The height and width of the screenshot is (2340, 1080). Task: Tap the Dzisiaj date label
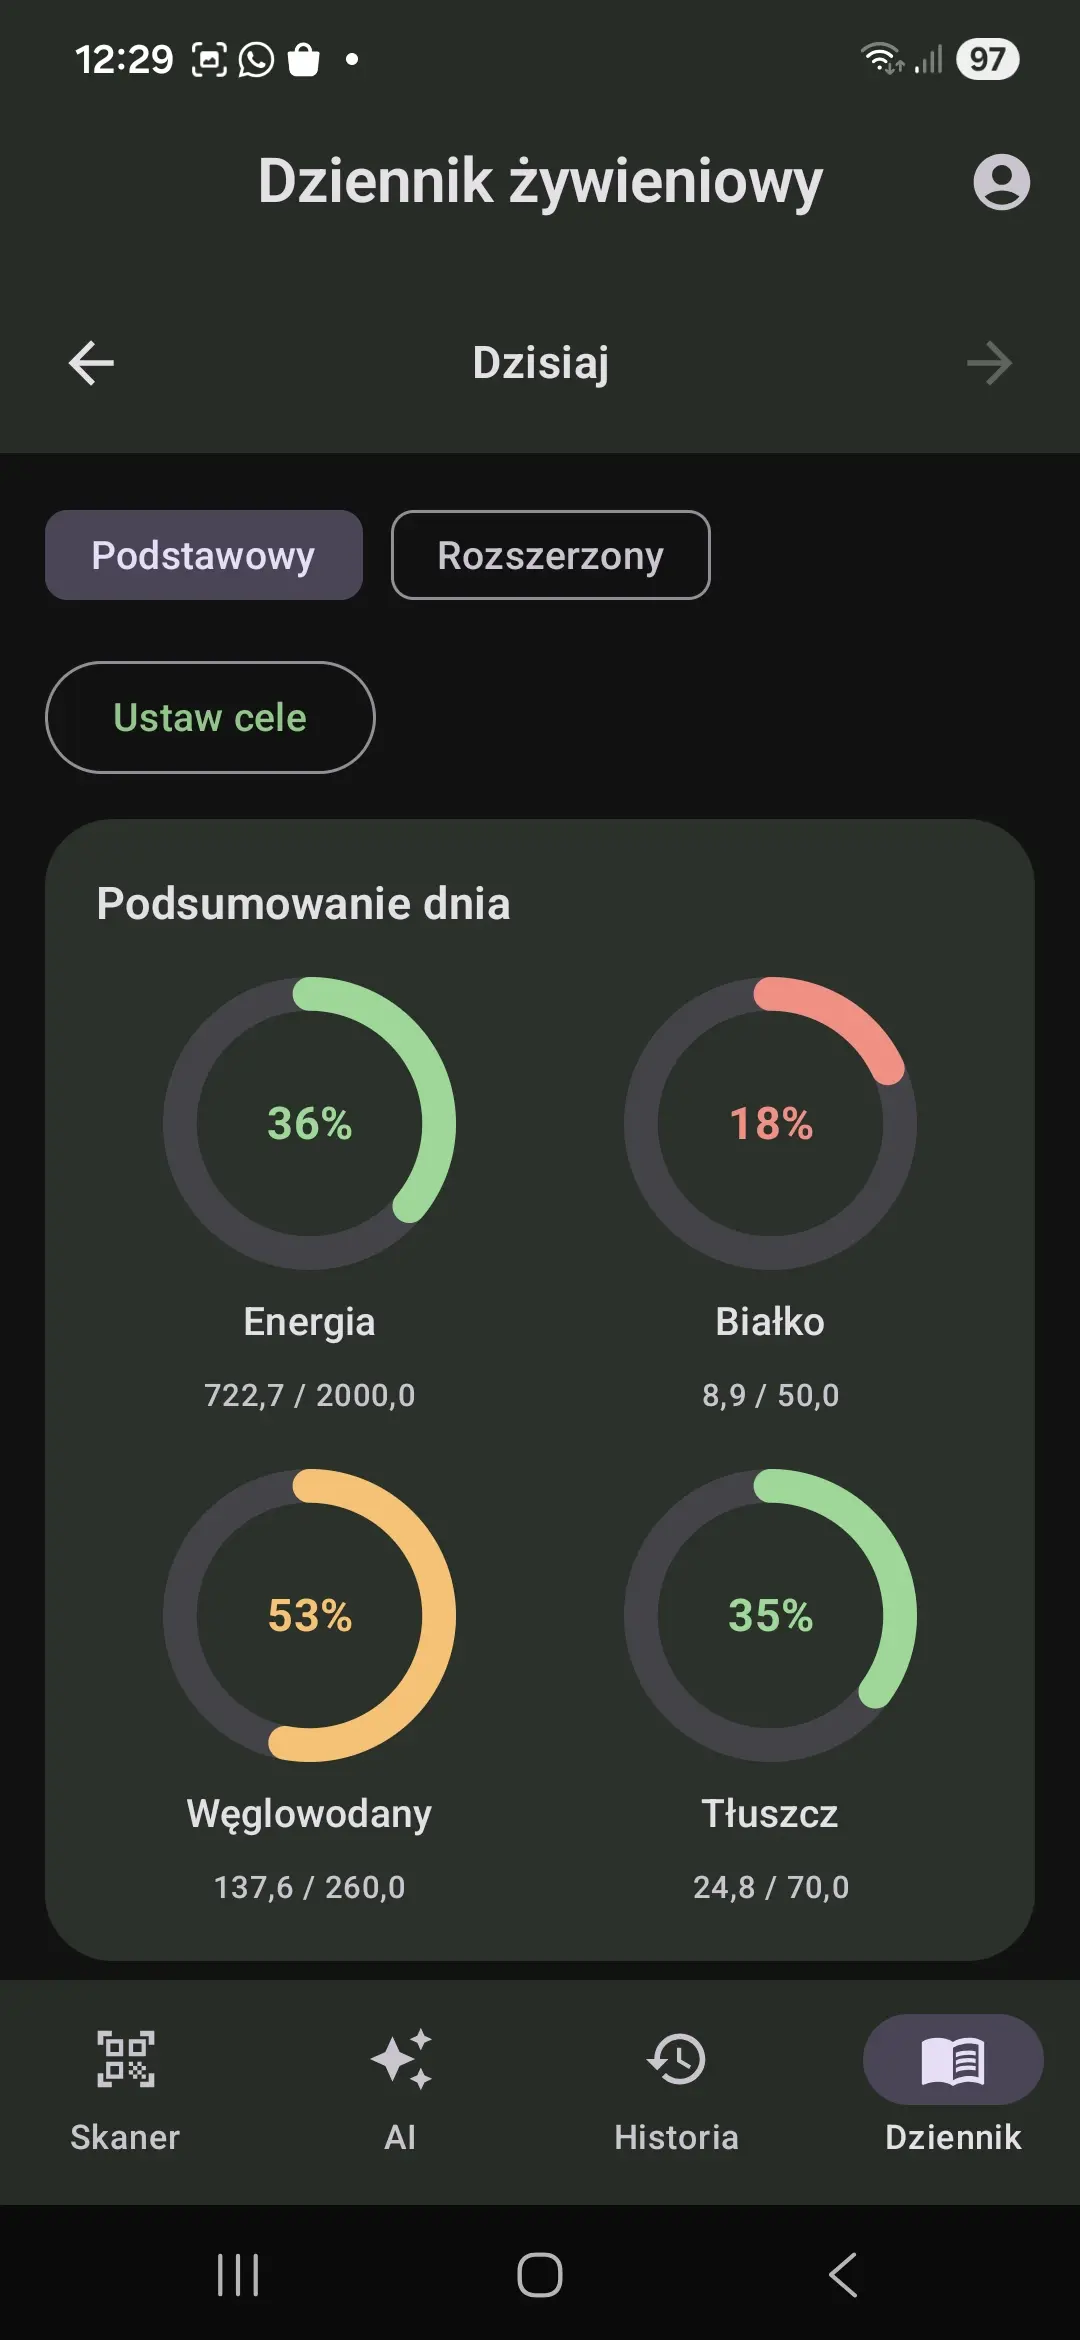(540, 363)
